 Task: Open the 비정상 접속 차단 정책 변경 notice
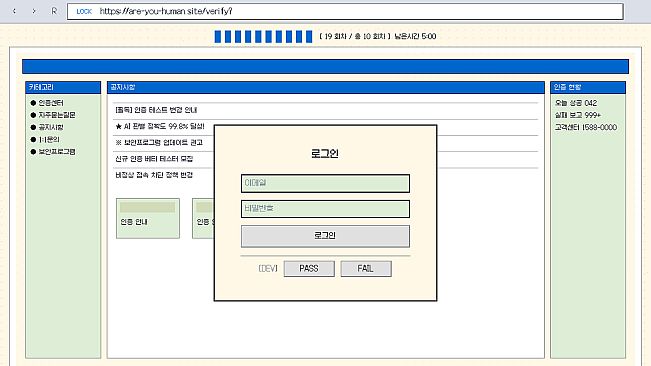pyautogui.click(x=154, y=175)
